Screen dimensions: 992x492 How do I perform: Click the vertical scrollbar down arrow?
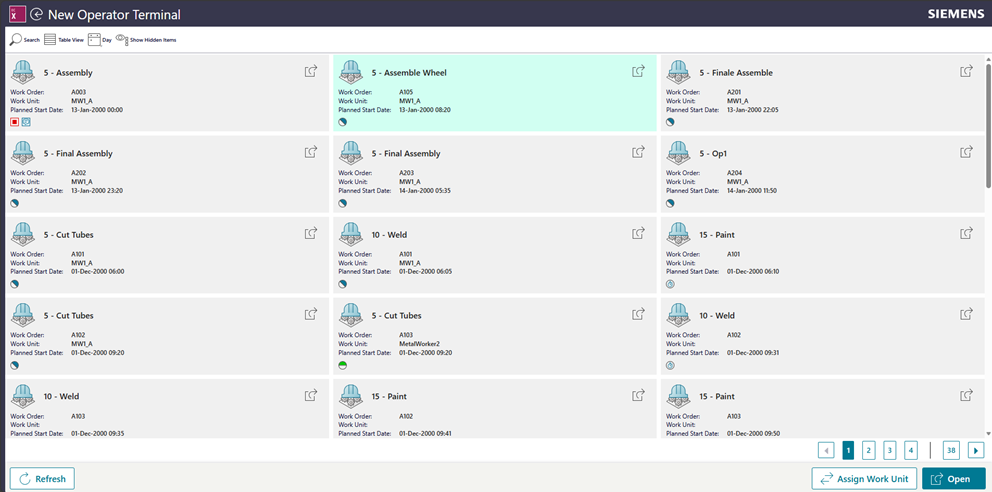pyautogui.click(x=988, y=434)
